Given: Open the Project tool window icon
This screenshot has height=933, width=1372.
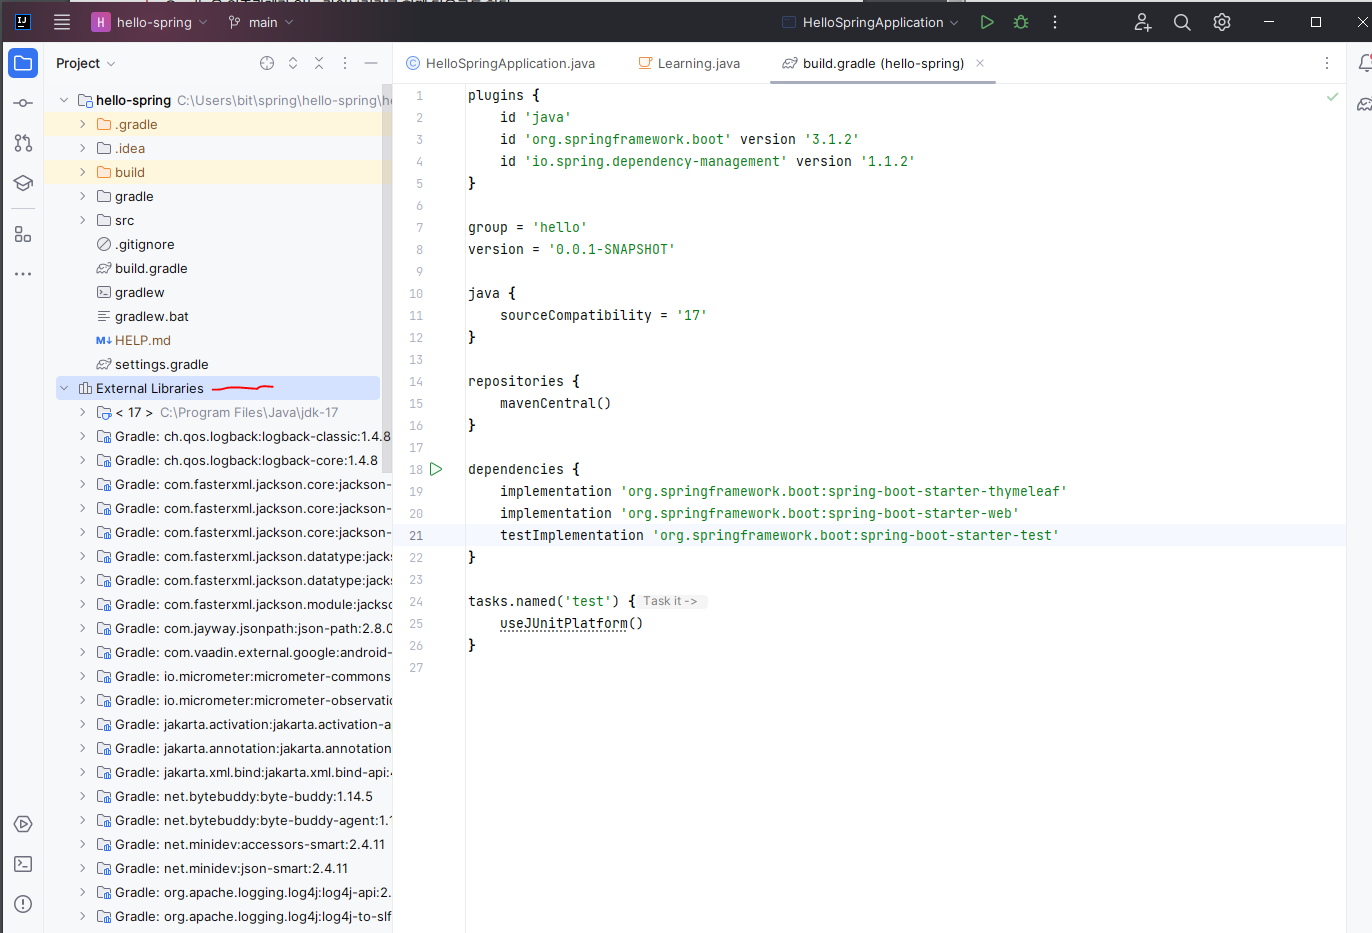Looking at the screenshot, I should coord(23,63).
